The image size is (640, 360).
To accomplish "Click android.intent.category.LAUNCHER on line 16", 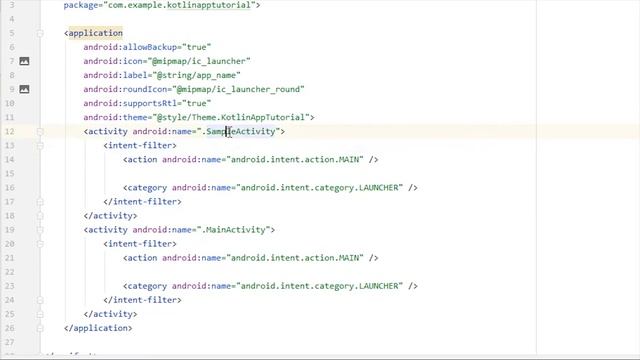I will pyautogui.click(x=319, y=188).
